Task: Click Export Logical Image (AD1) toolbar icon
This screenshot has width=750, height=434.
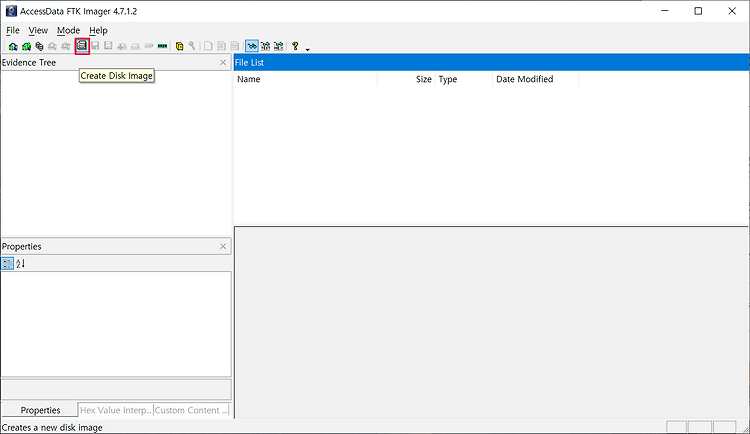Action: (109, 46)
